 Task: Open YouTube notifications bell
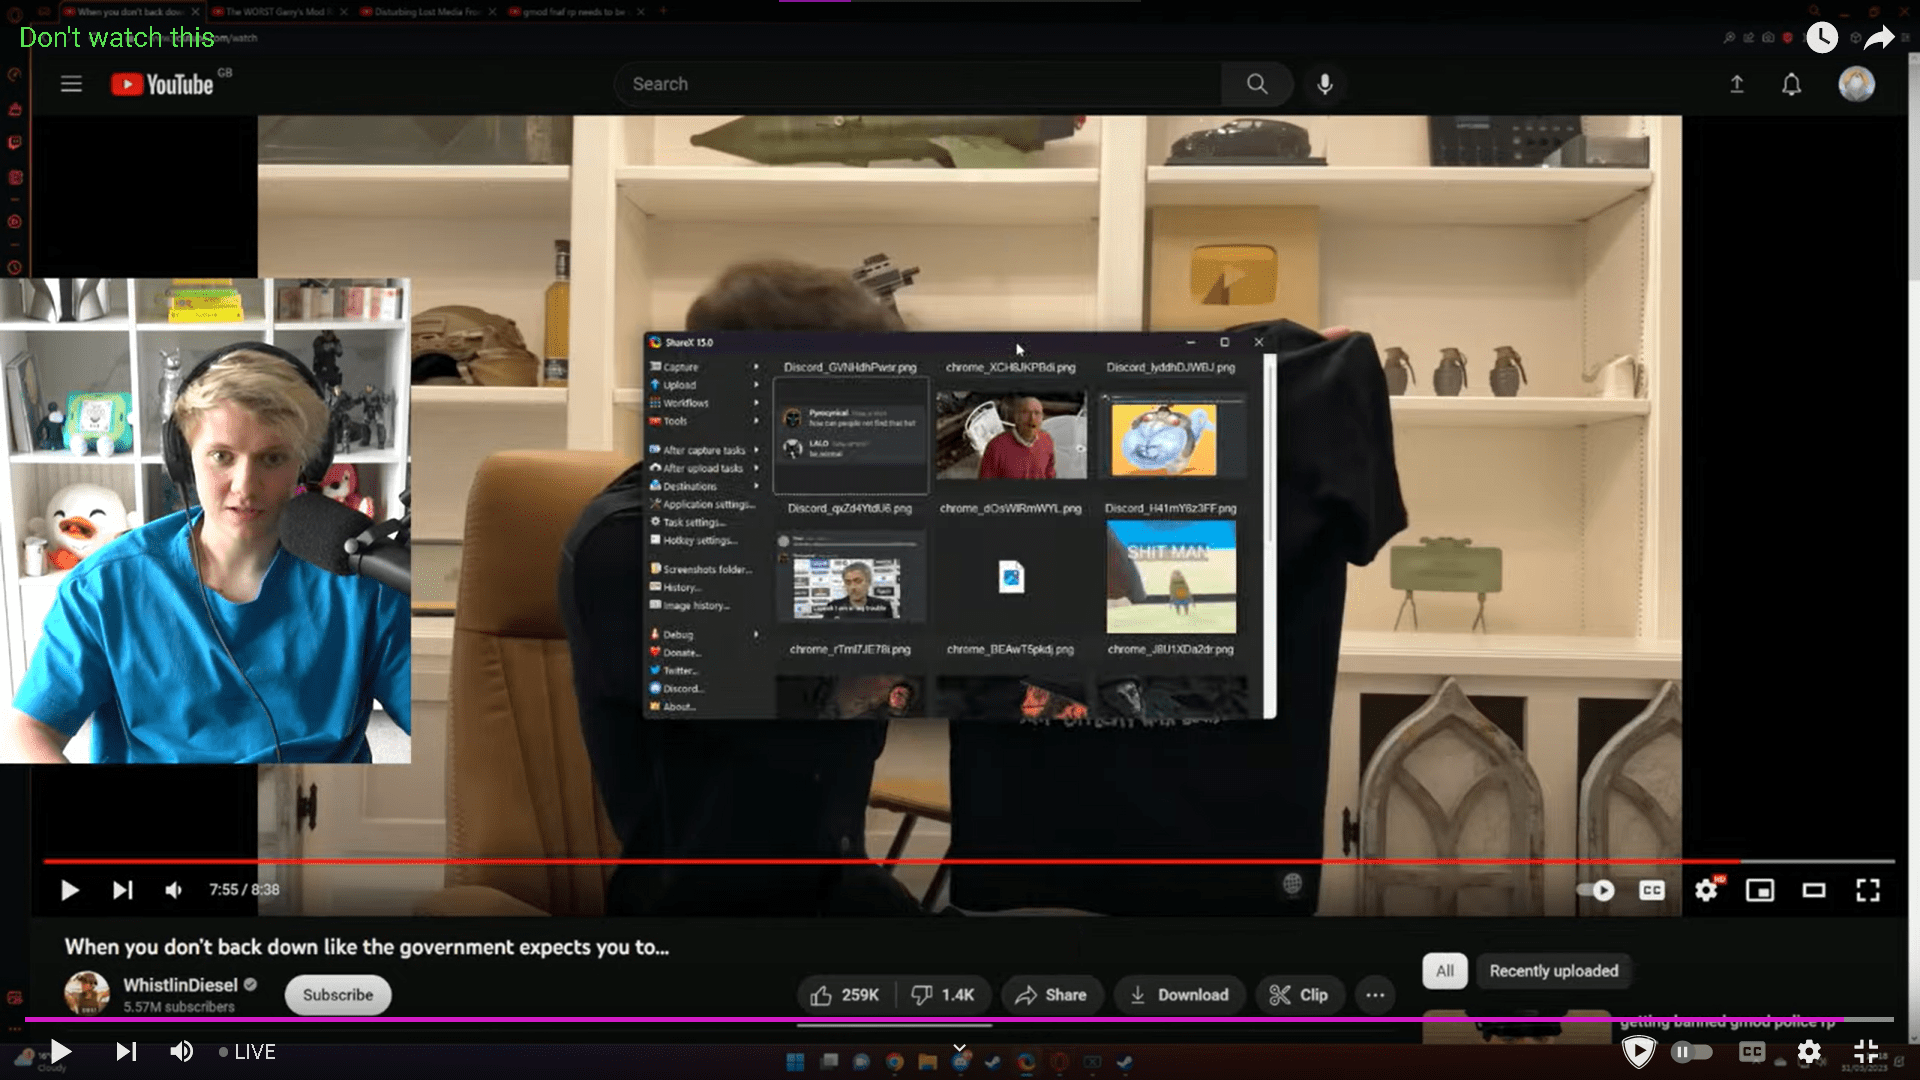[1791, 85]
